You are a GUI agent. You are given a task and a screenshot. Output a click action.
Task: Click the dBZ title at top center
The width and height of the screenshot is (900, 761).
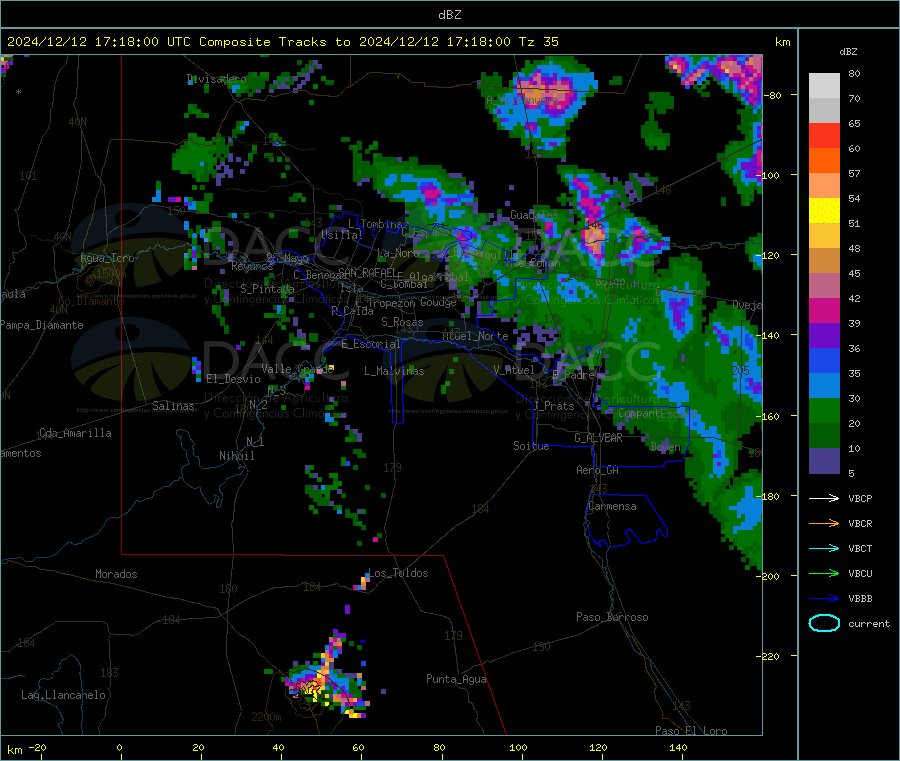(449, 15)
